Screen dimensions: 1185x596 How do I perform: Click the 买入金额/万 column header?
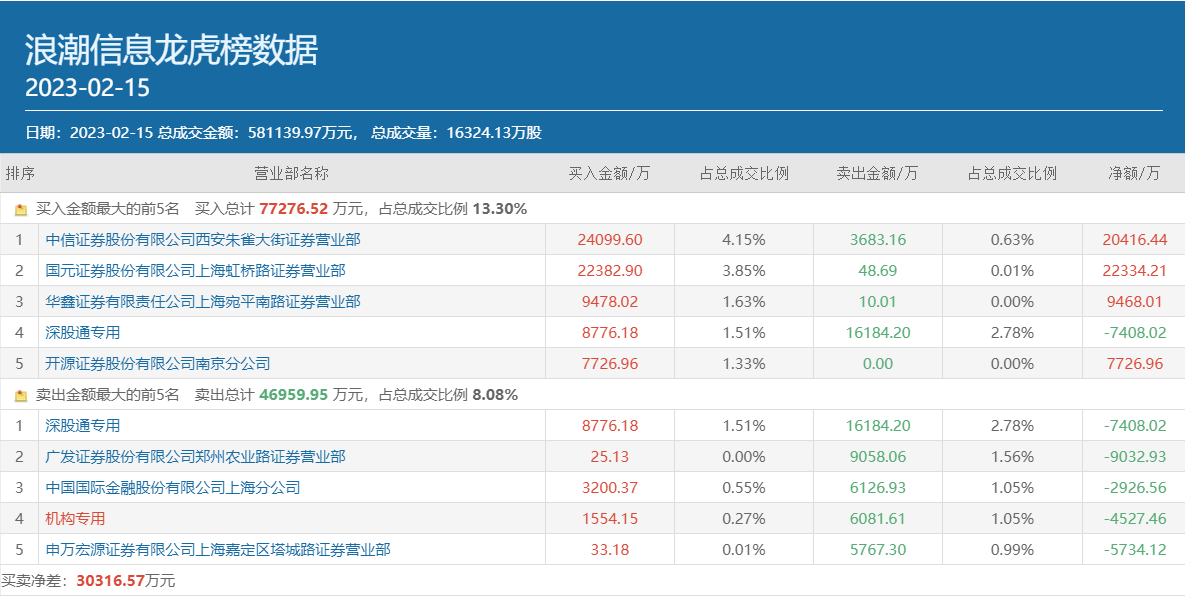coord(609,173)
